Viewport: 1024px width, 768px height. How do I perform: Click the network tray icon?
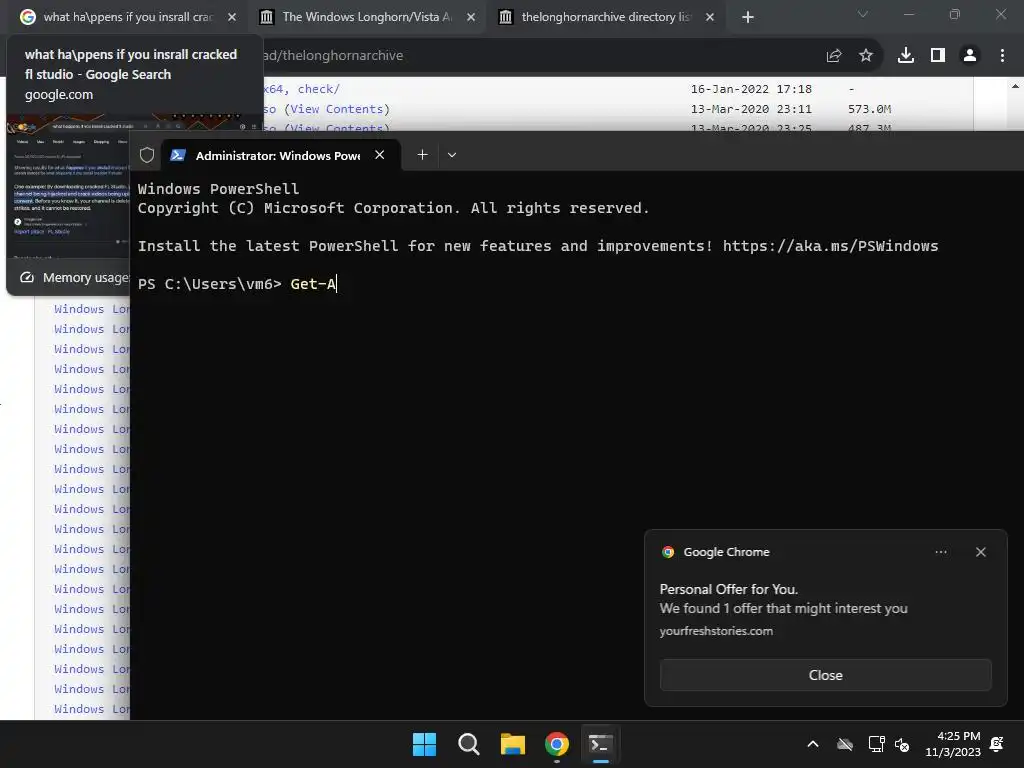coord(876,744)
